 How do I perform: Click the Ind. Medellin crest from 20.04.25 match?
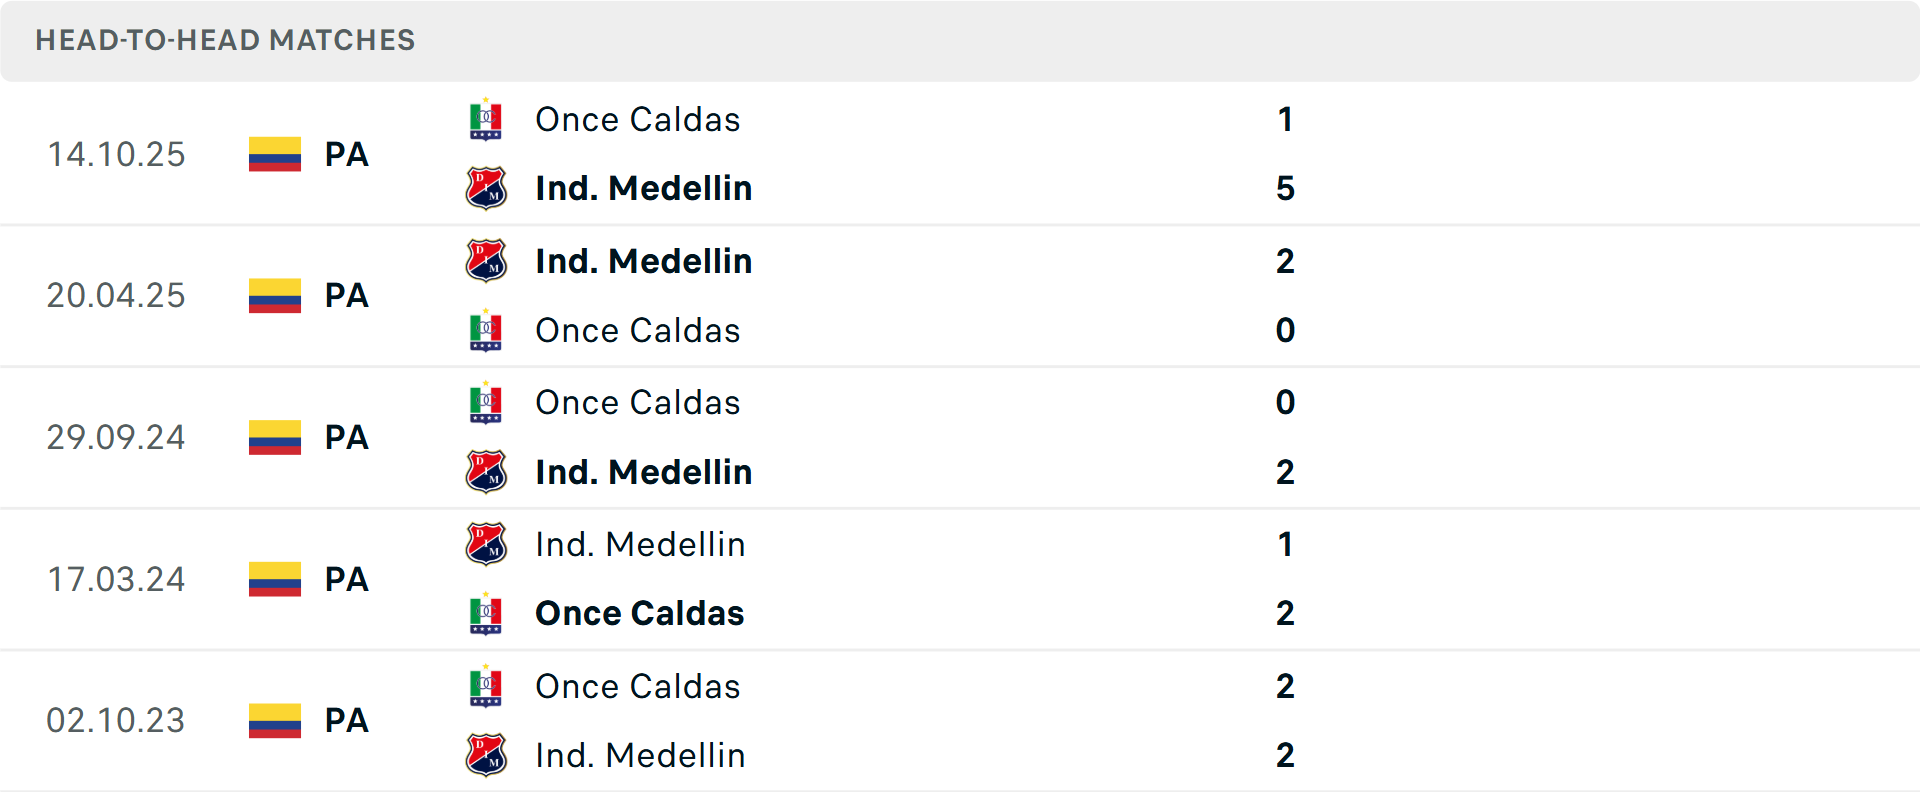[486, 261]
